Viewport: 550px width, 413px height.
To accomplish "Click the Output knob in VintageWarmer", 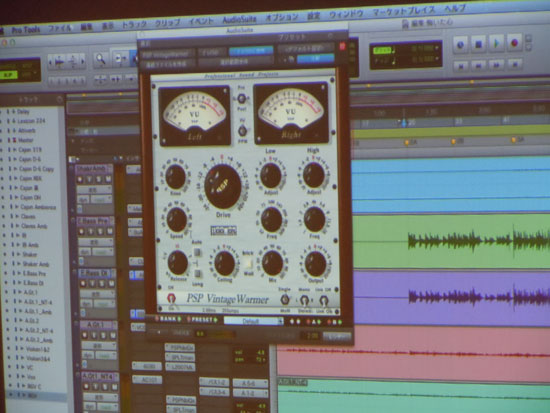I will click(315, 264).
